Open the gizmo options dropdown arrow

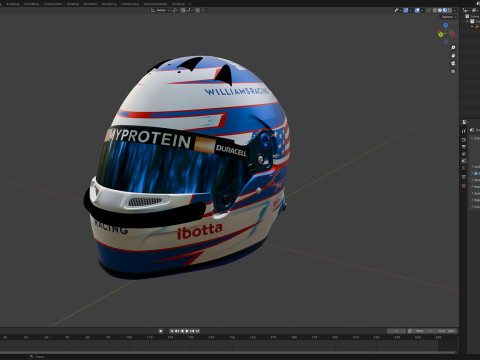(x=411, y=10)
